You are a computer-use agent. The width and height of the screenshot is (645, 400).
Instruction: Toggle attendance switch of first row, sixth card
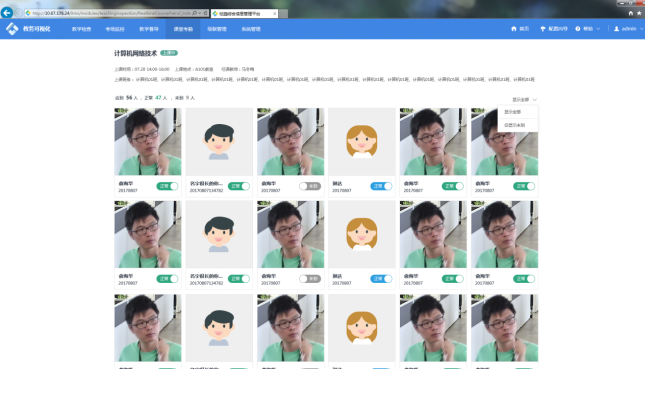[x=524, y=186]
